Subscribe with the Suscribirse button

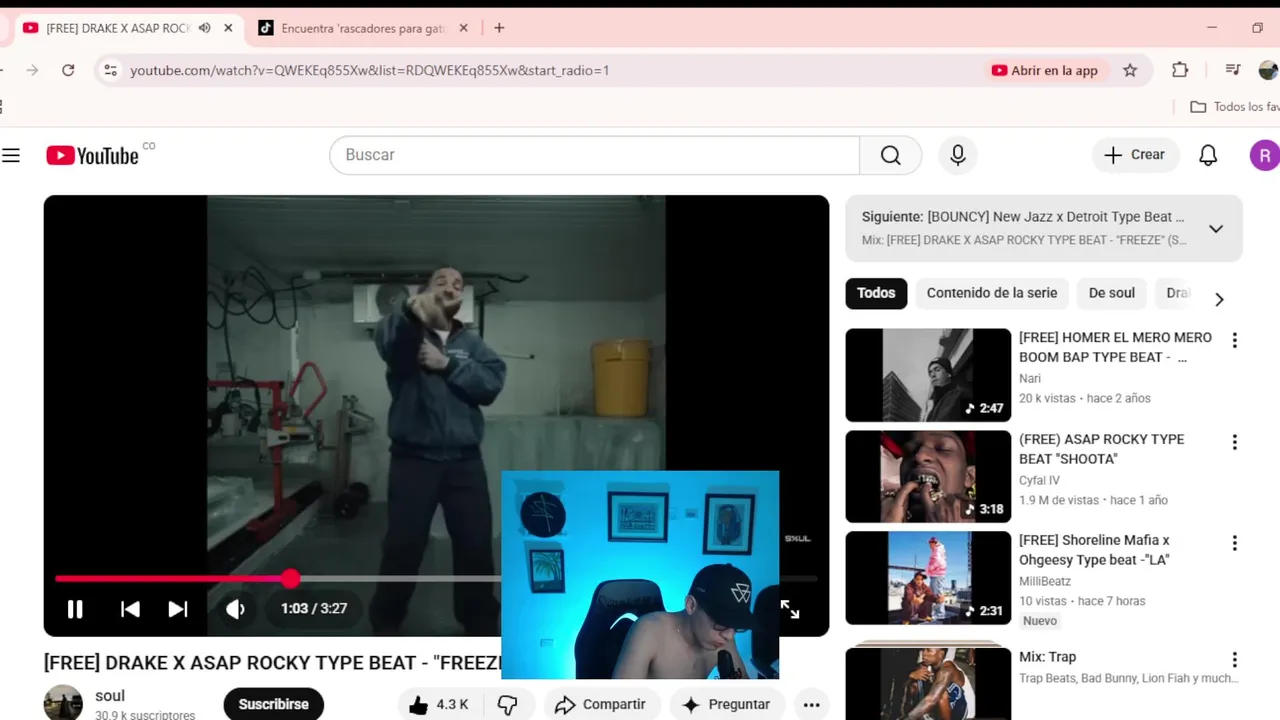tap(273, 704)
